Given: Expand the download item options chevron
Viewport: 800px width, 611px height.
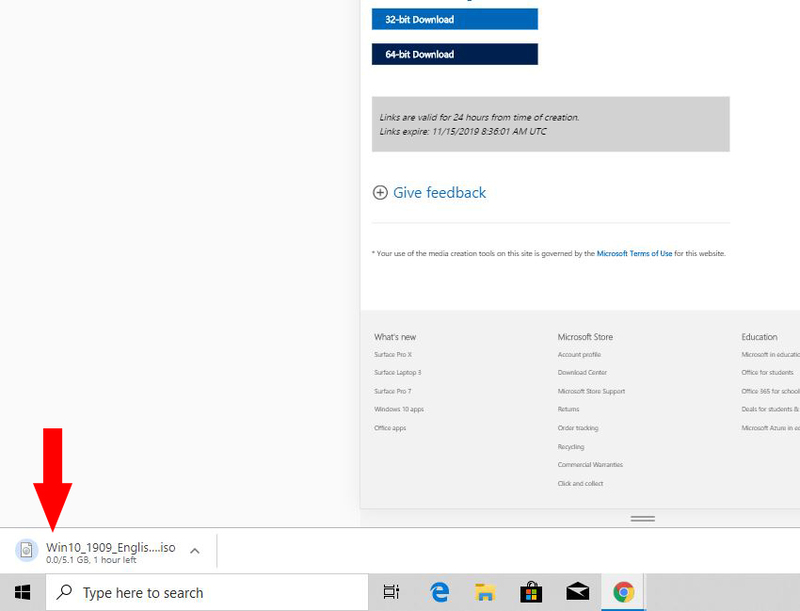Looking at the screenshot, I should coord(194,551).
